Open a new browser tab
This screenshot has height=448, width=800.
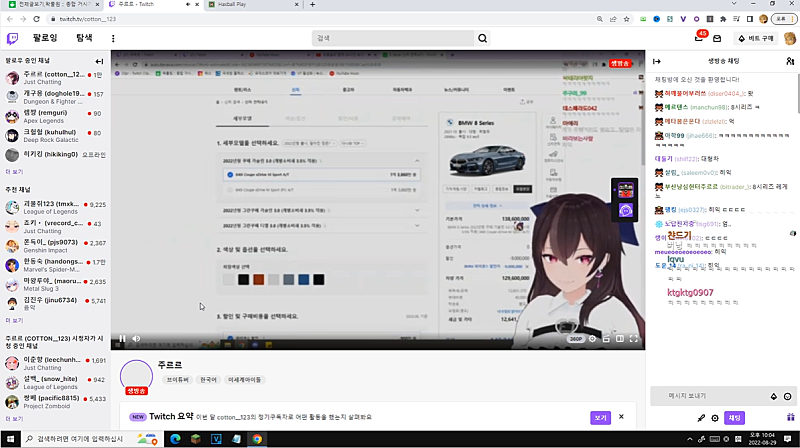312,5
